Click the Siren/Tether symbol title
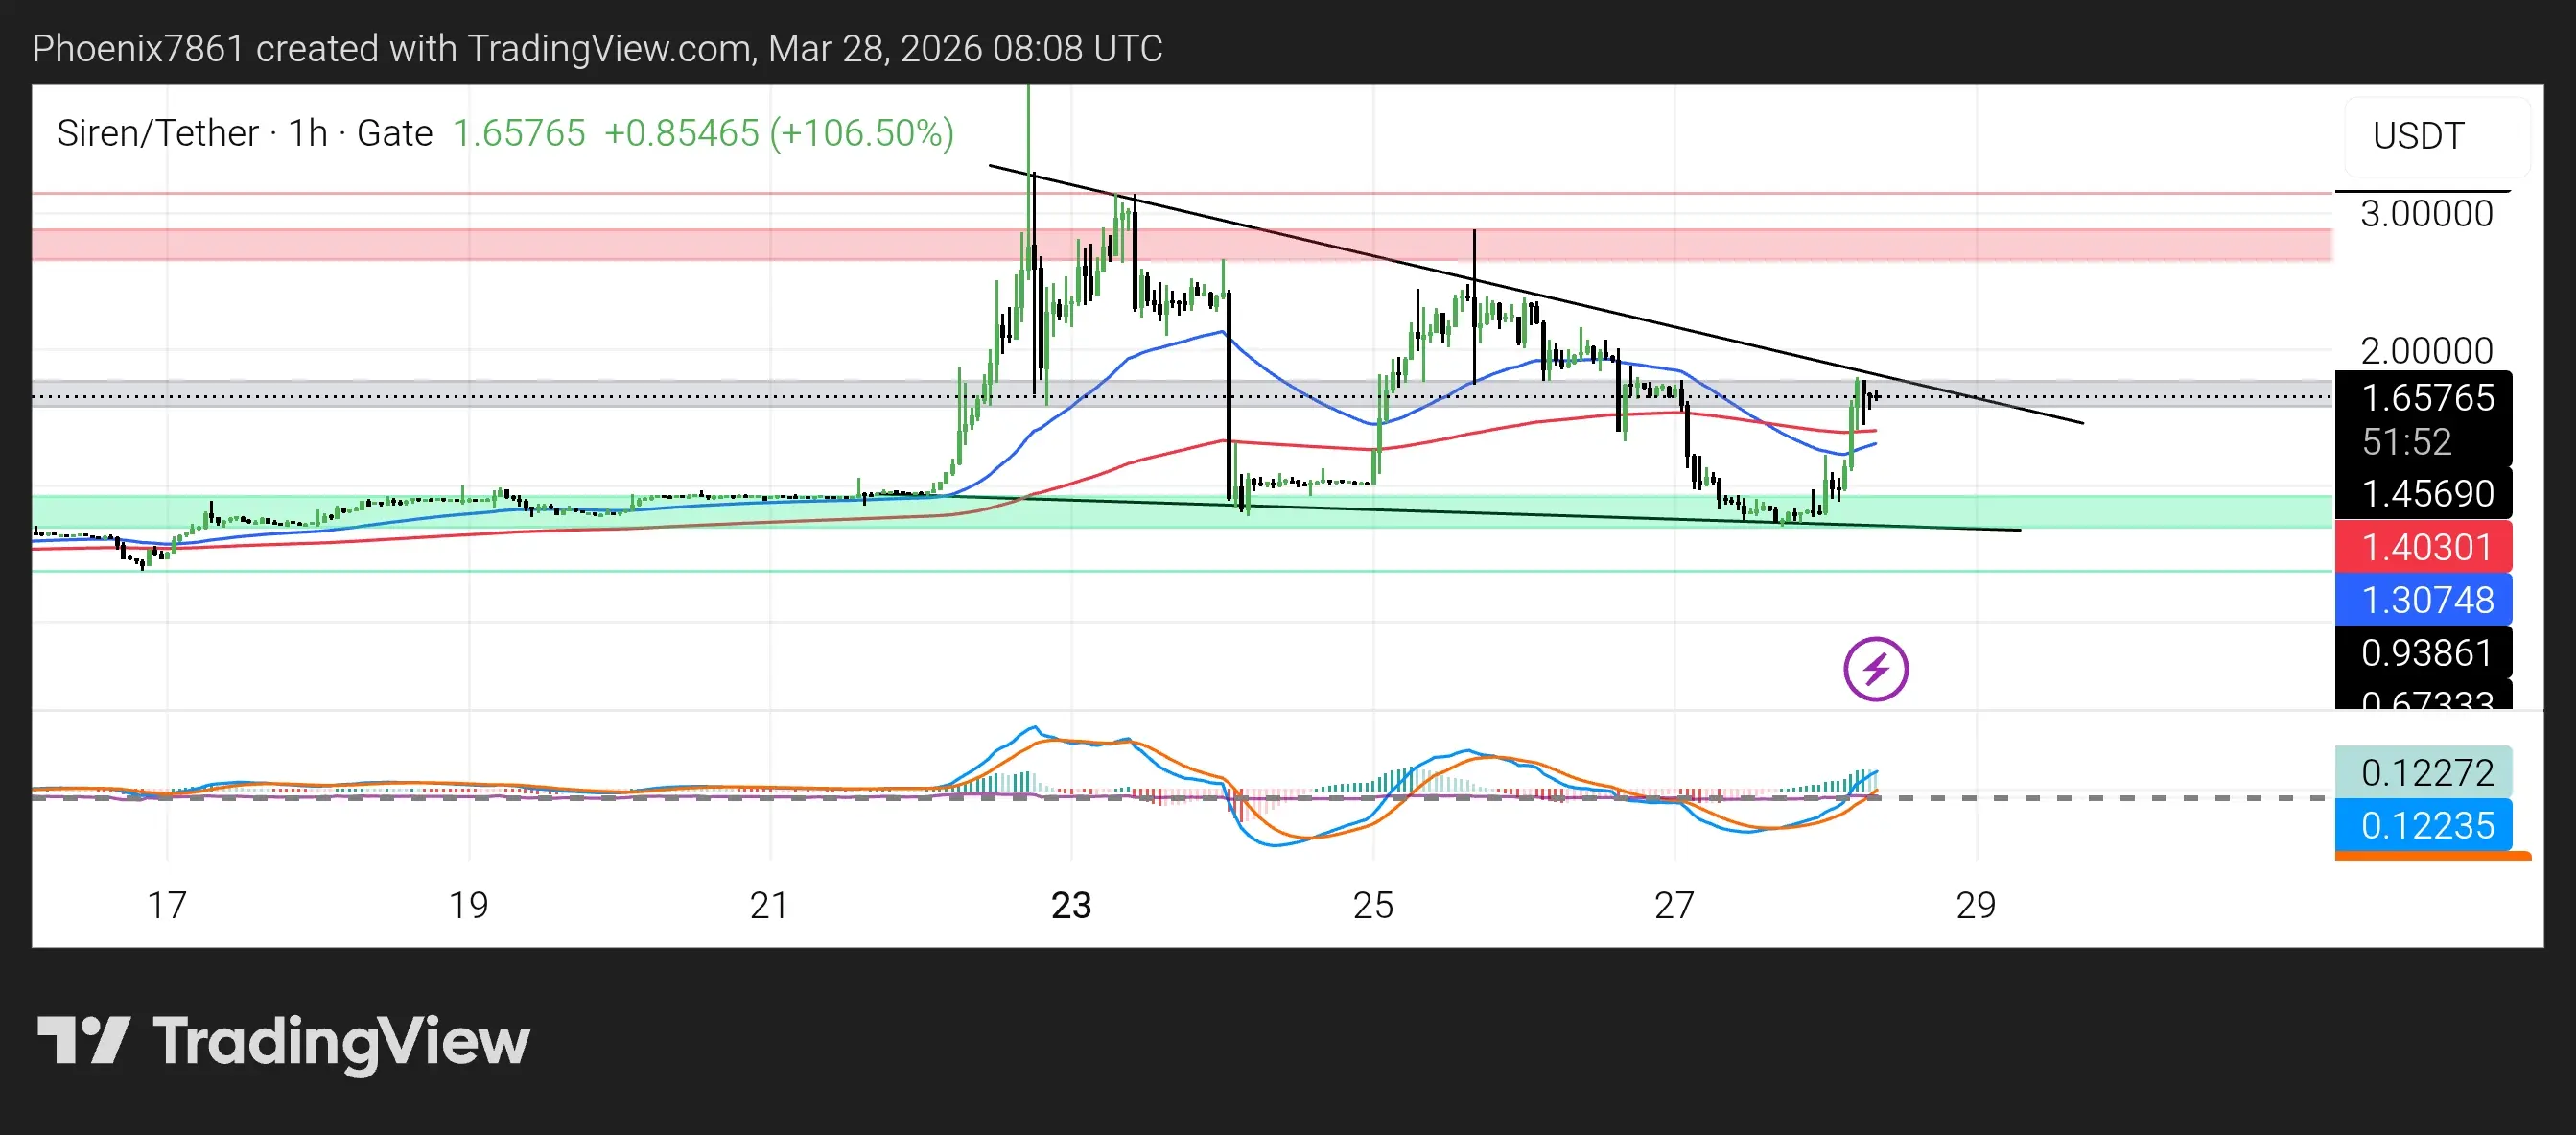The width and height of the screenshot is (2576, 1135). [157, 133]
